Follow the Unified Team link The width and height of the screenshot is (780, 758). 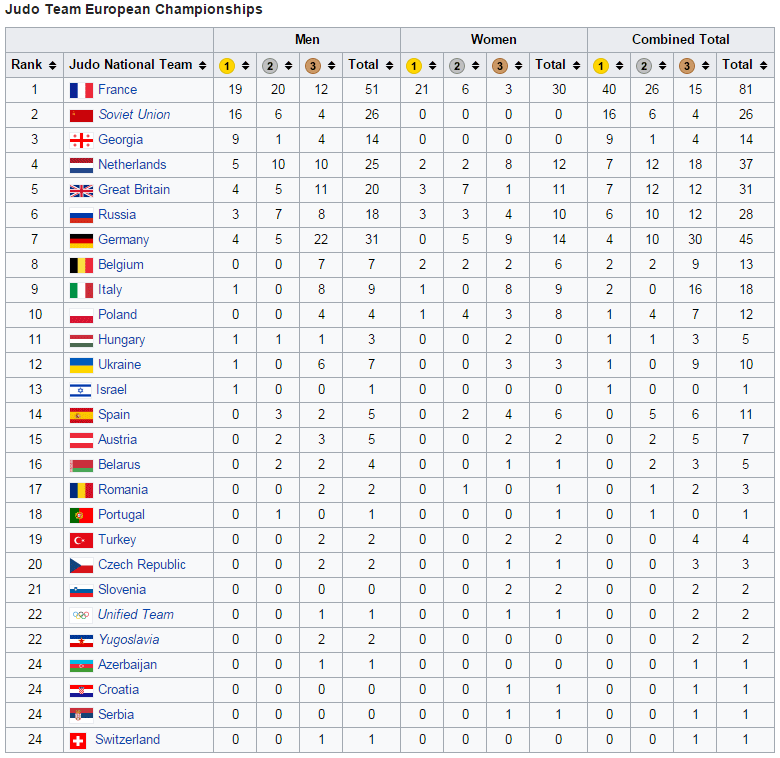pyautogui.click(x=136, y=615)
